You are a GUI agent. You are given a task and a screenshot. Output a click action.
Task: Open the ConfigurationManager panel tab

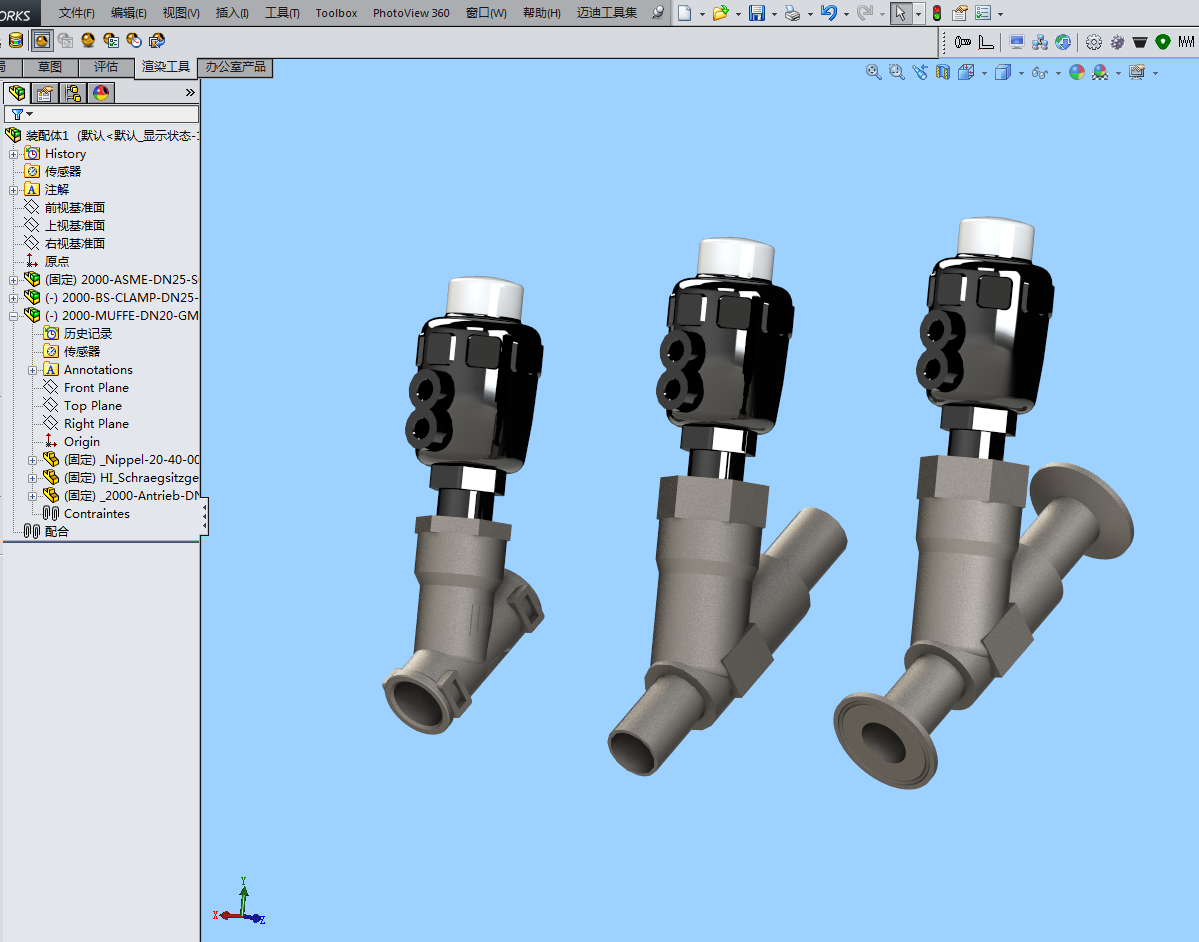click(73, 93)
